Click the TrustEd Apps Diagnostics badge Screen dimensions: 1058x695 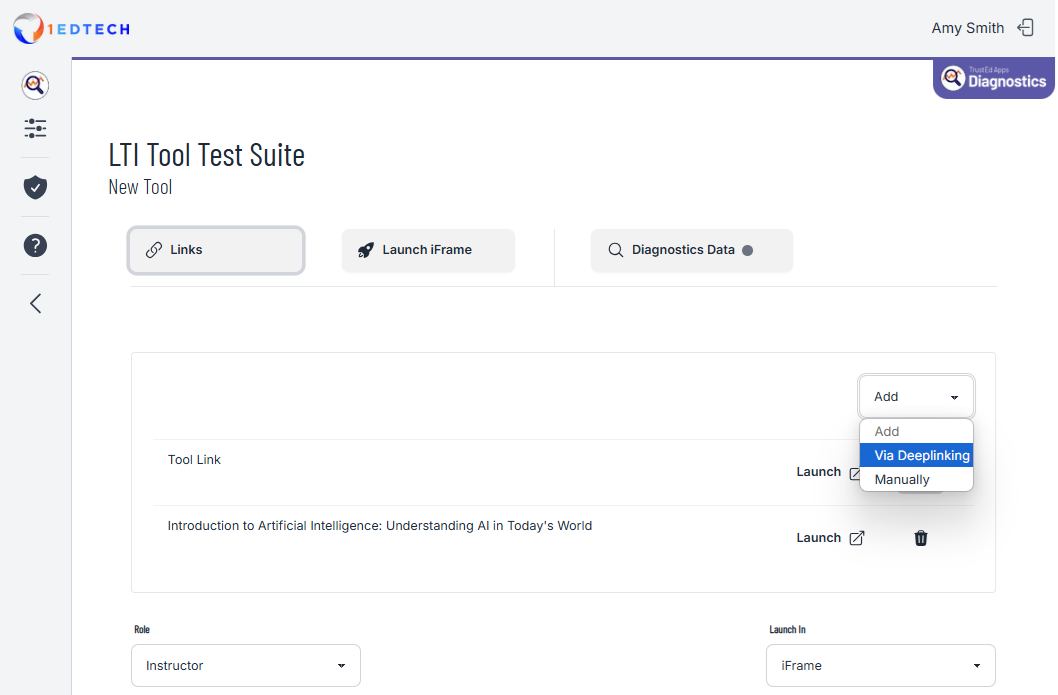(993, 78)
